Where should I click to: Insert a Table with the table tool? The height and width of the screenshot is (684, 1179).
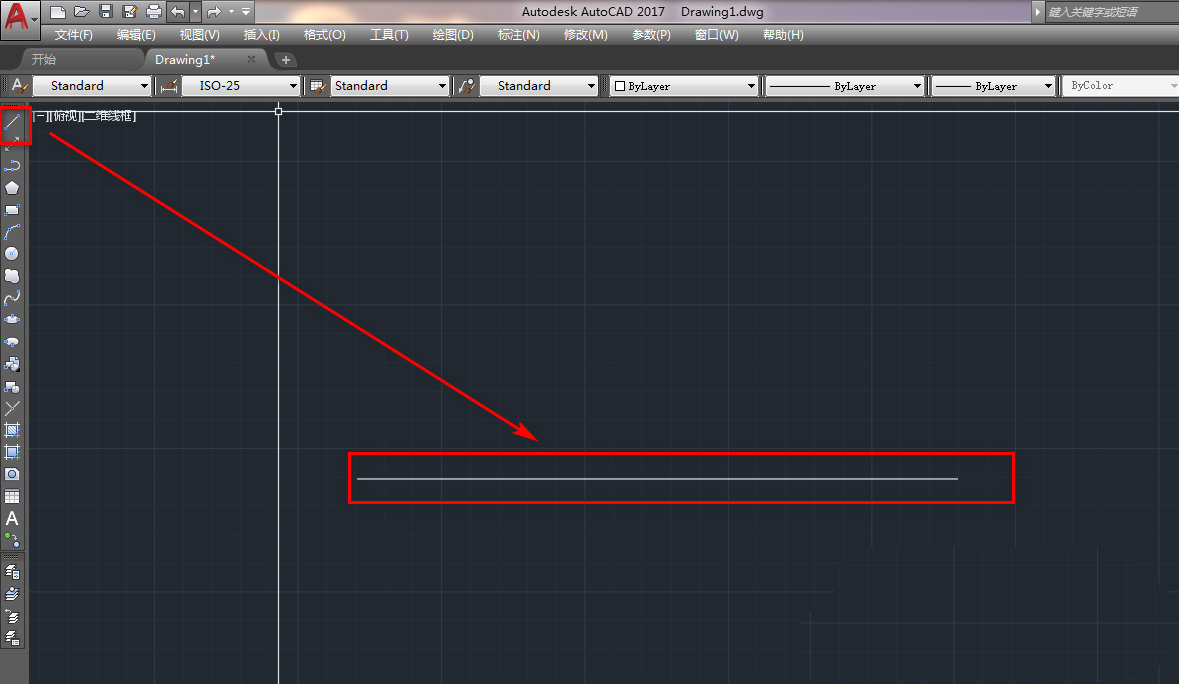[x=12, y=496]
